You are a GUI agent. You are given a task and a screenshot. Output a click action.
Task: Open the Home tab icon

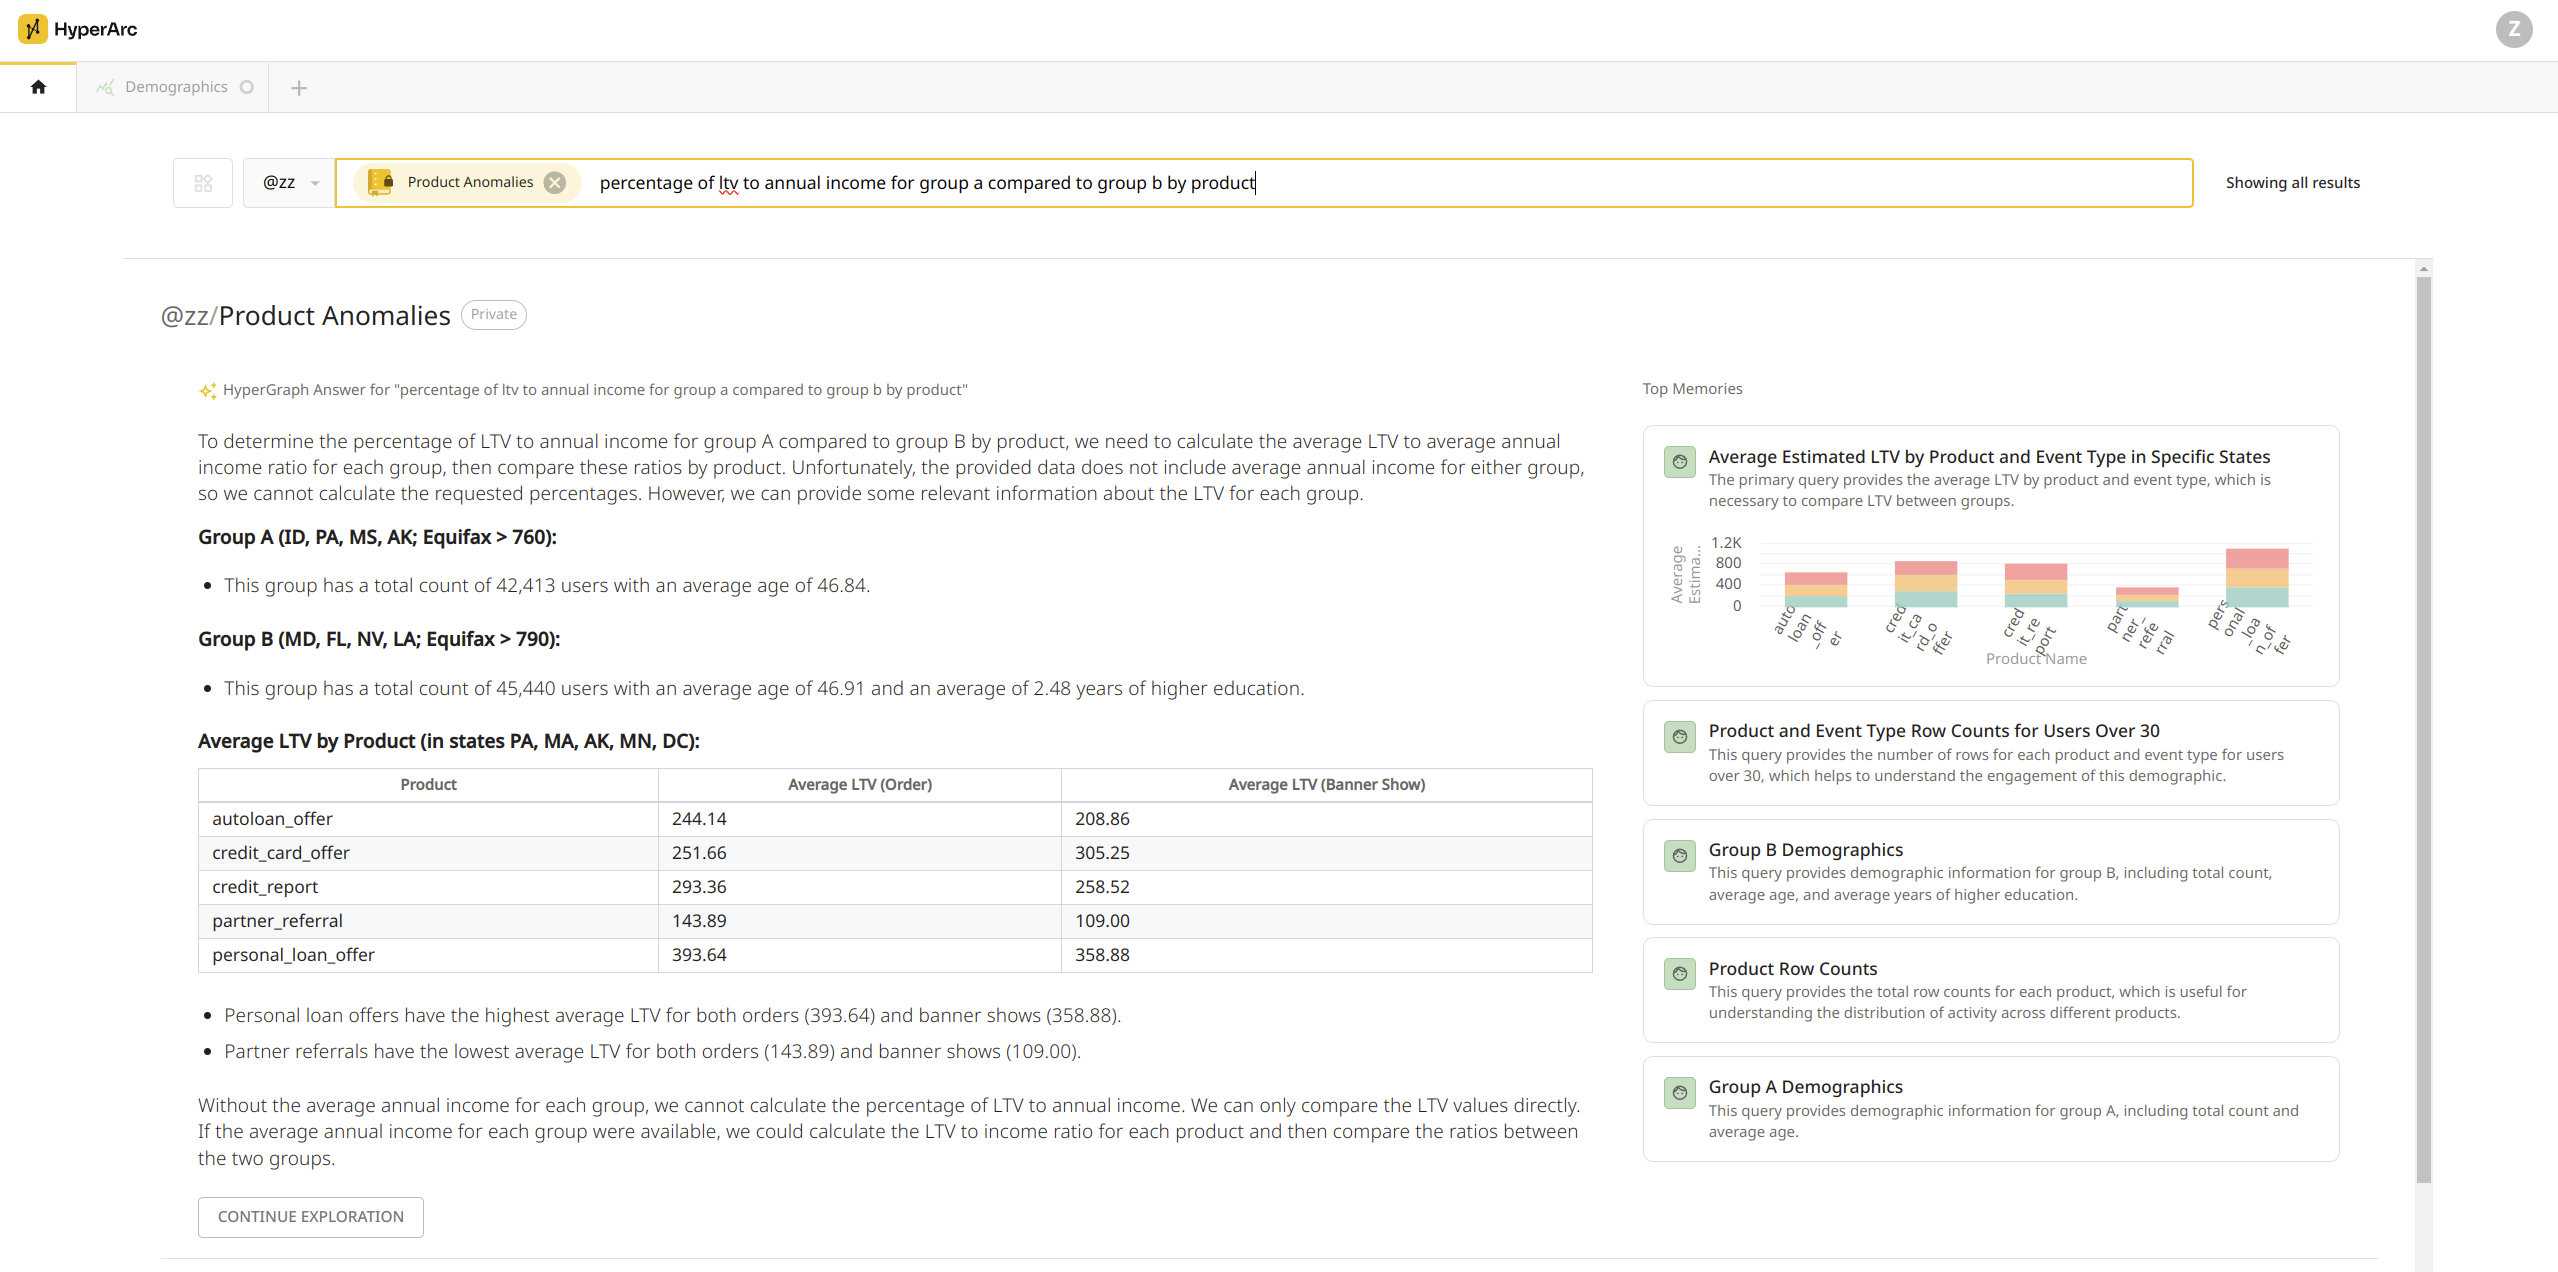[38, 87]
